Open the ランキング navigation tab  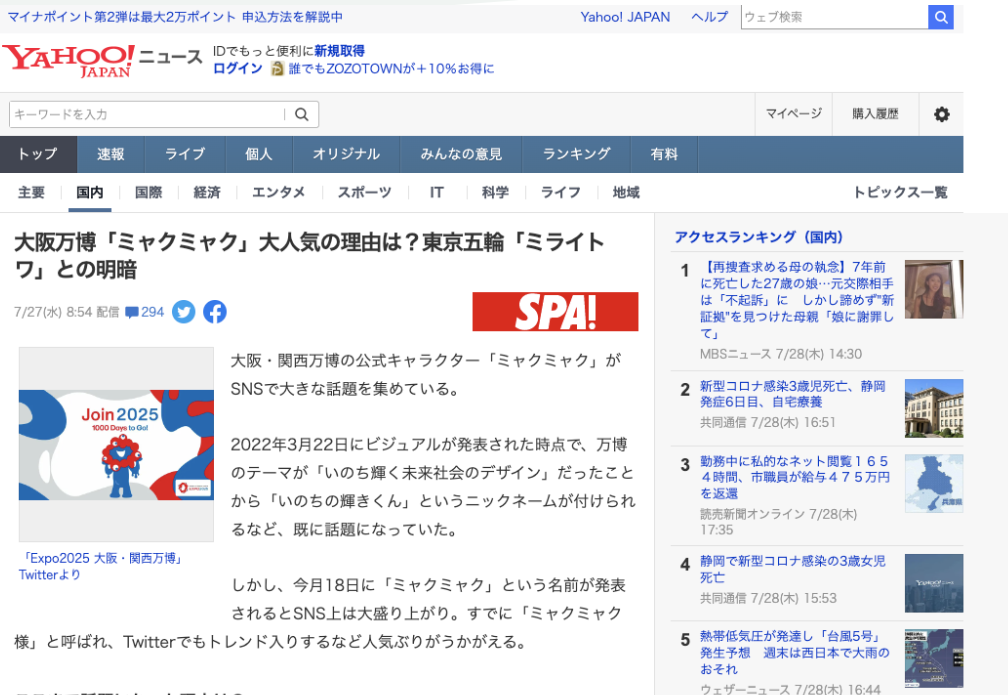pyautogui.click(x=577, y=154)
